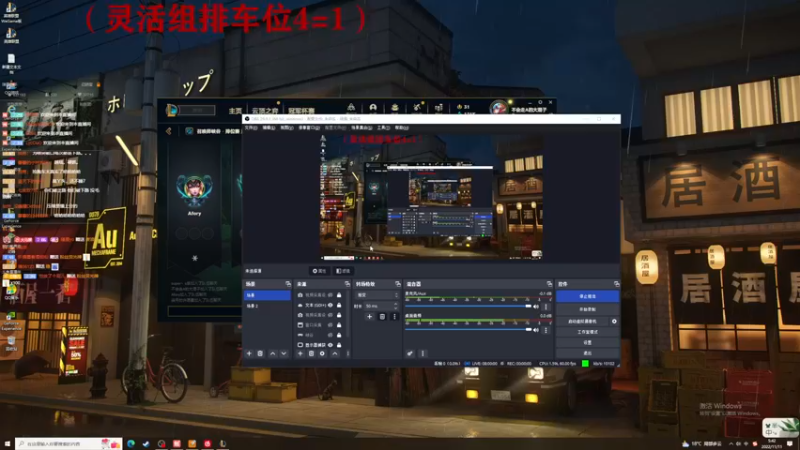Open OBS 视图 menu
This screenshot has width=800, height=450.
point(286,128)
